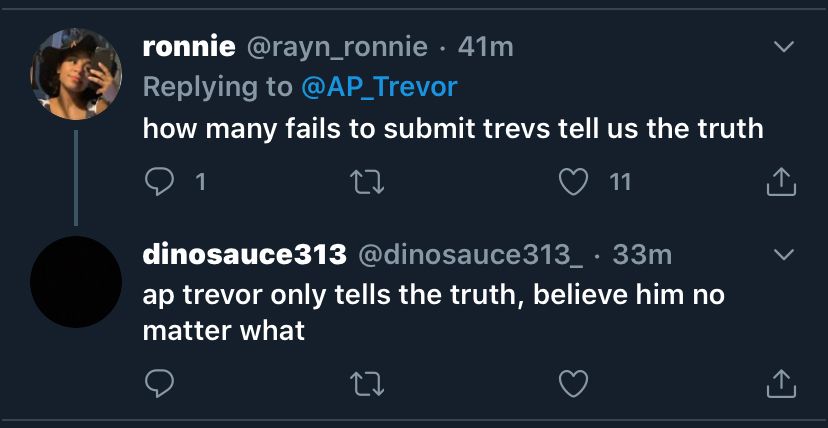
Task: Open dinosauce313's display name profile
Action: coord(244,255)
